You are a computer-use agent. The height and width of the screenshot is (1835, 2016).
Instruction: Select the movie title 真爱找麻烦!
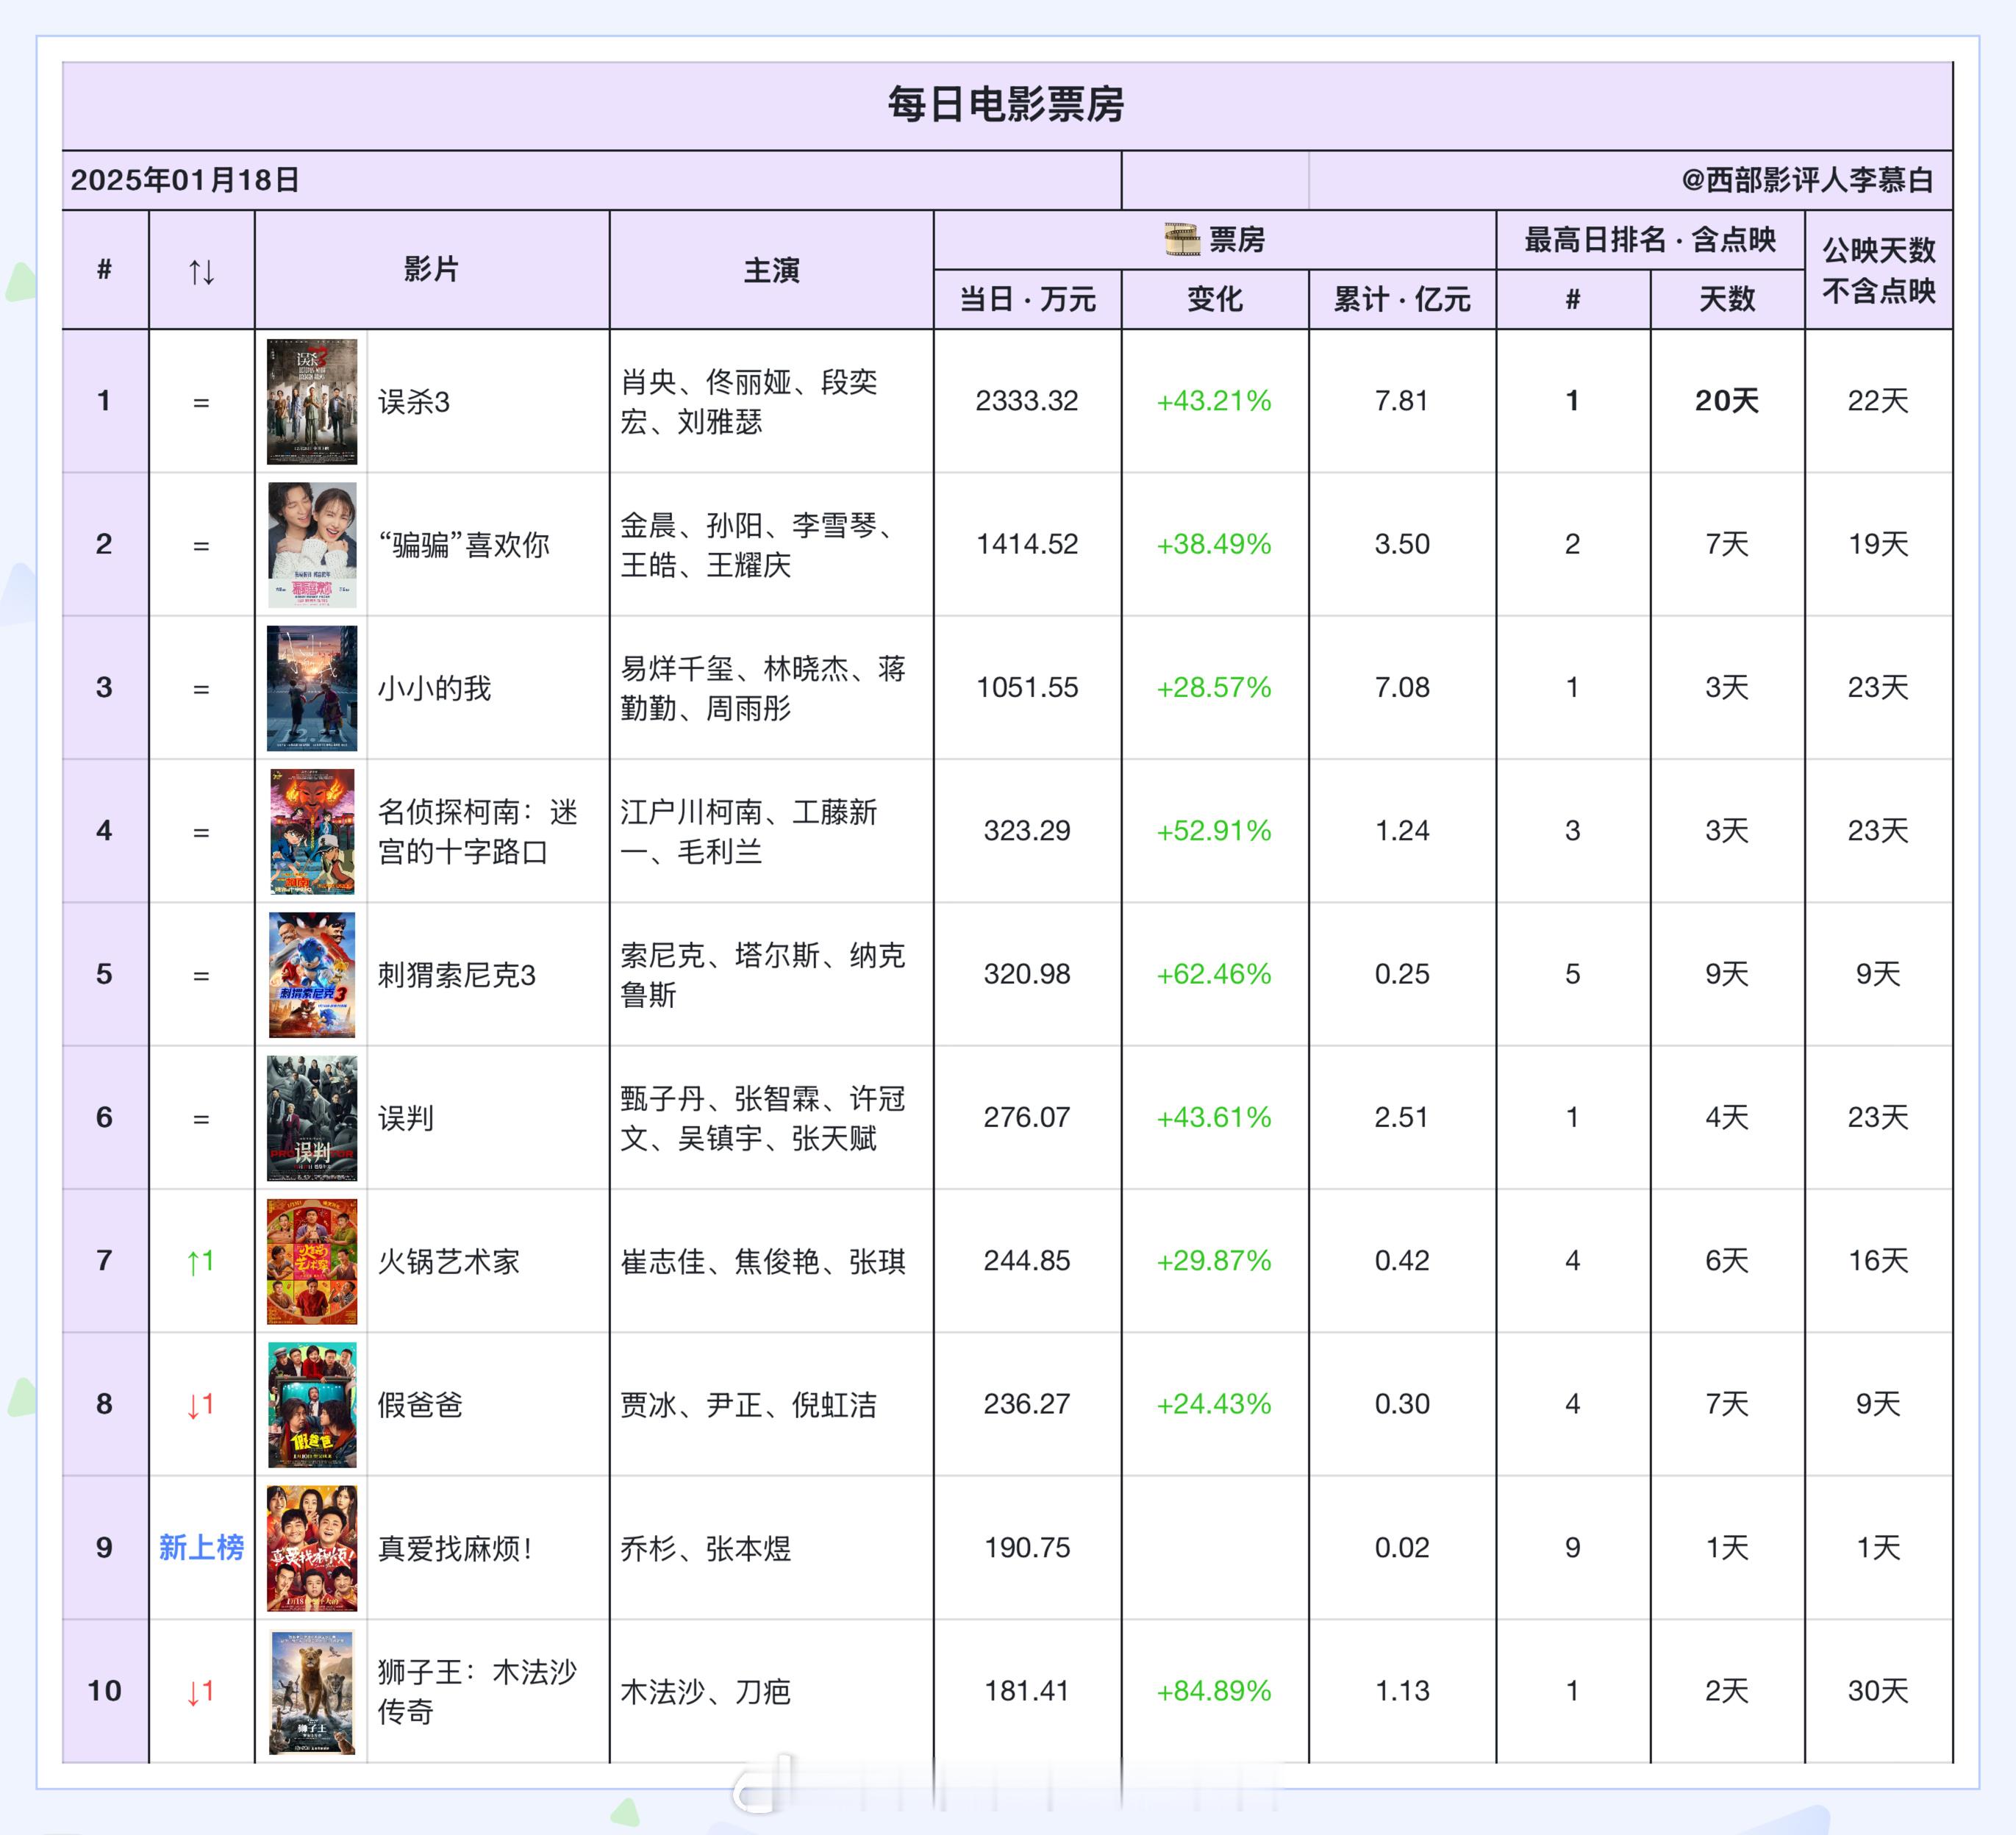point(455,1549)
